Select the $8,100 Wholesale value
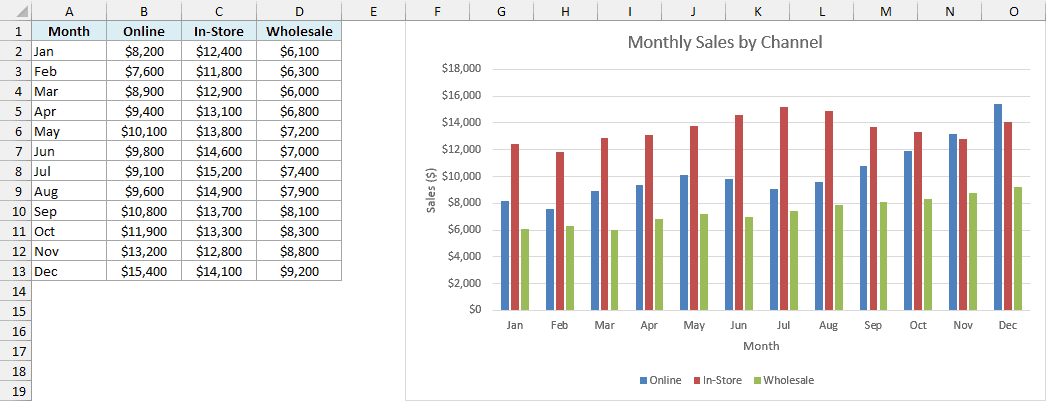The width and height of the screenshot is (1046, 401). (x=299, y=212)
